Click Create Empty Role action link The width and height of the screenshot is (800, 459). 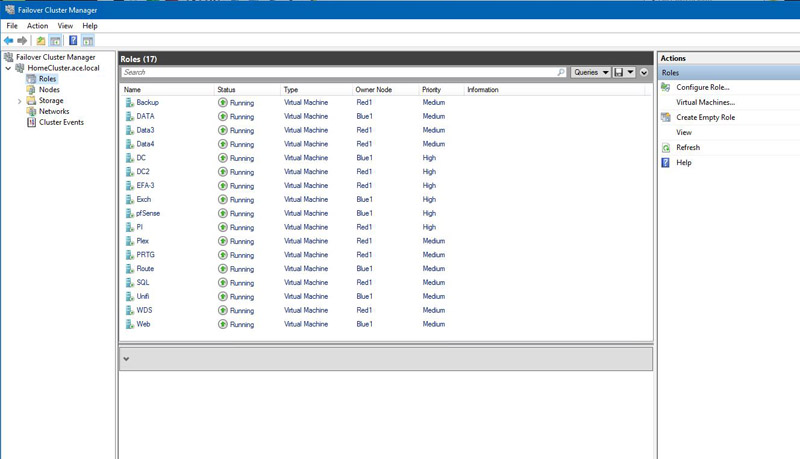point(706,117)
